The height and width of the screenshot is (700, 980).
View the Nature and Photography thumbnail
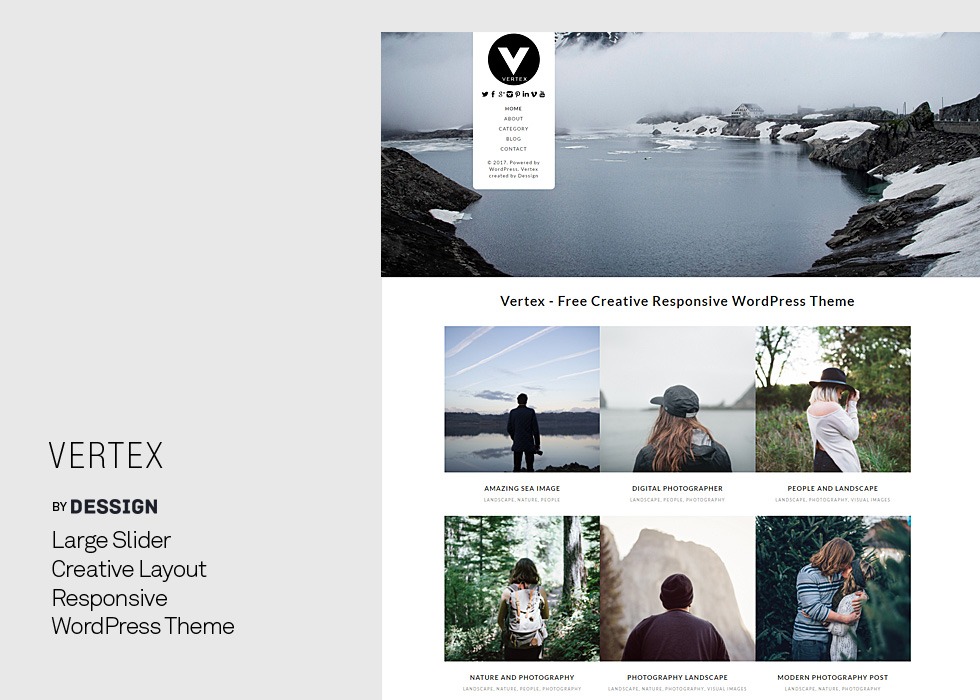pos(522,588)
